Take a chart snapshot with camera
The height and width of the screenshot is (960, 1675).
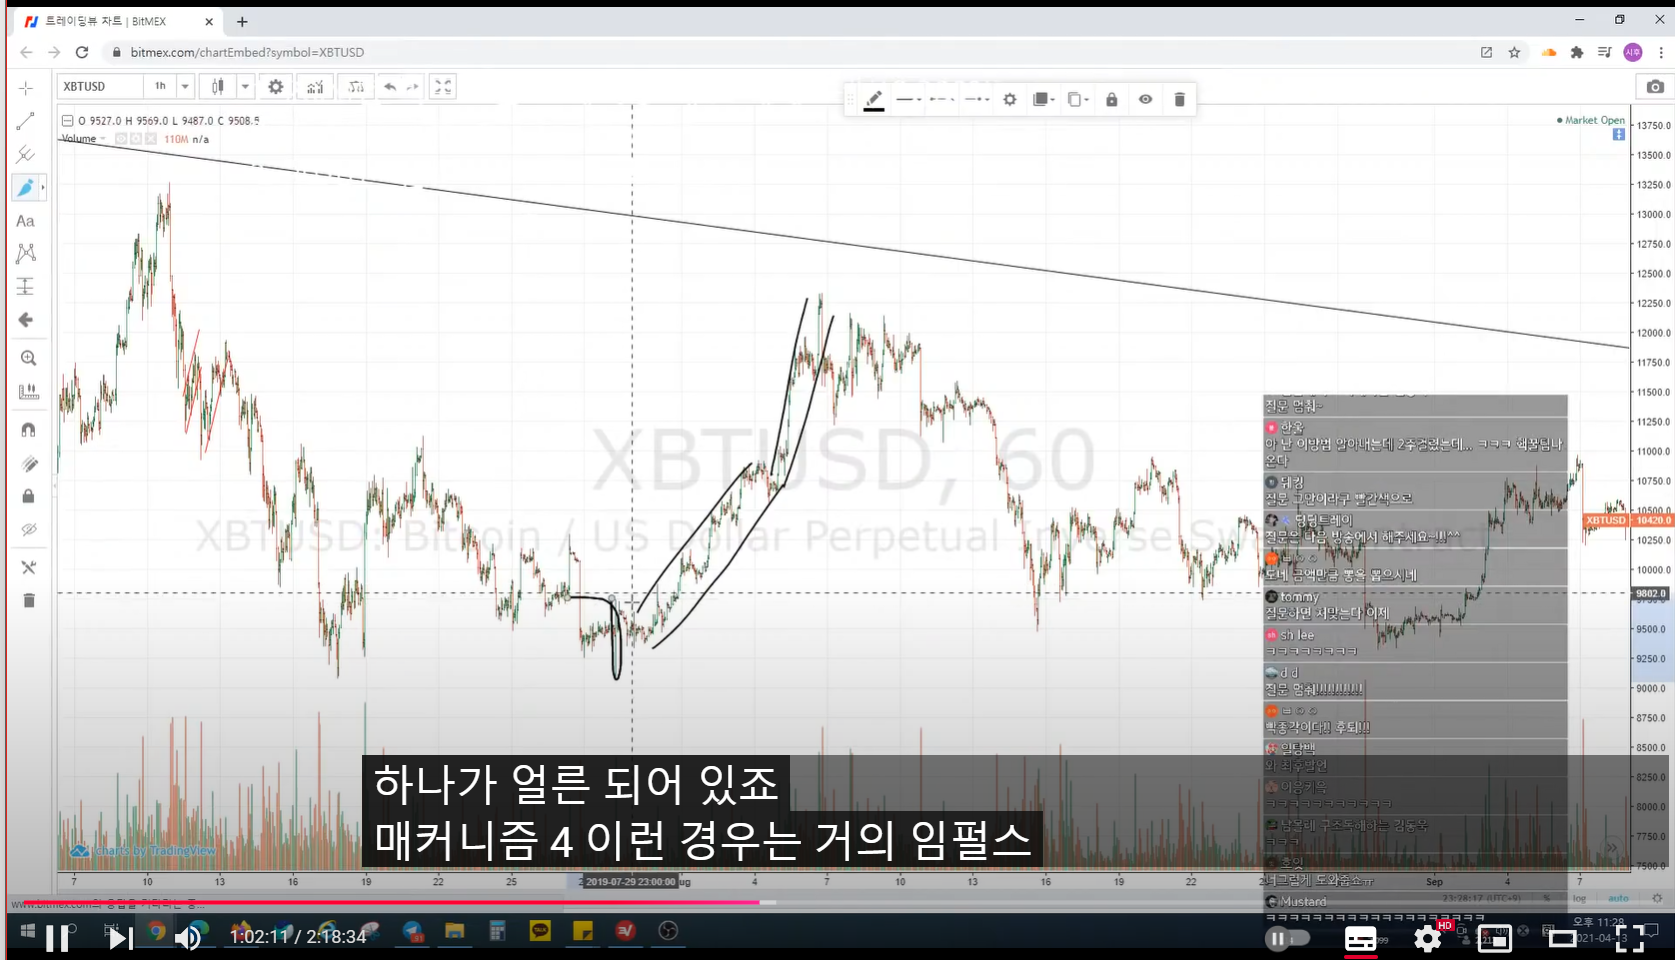1656,87
